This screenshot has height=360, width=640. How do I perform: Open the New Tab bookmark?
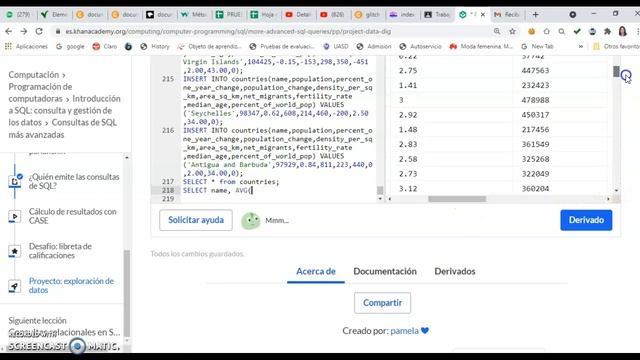pyautogui.click(x=537, y=47)
